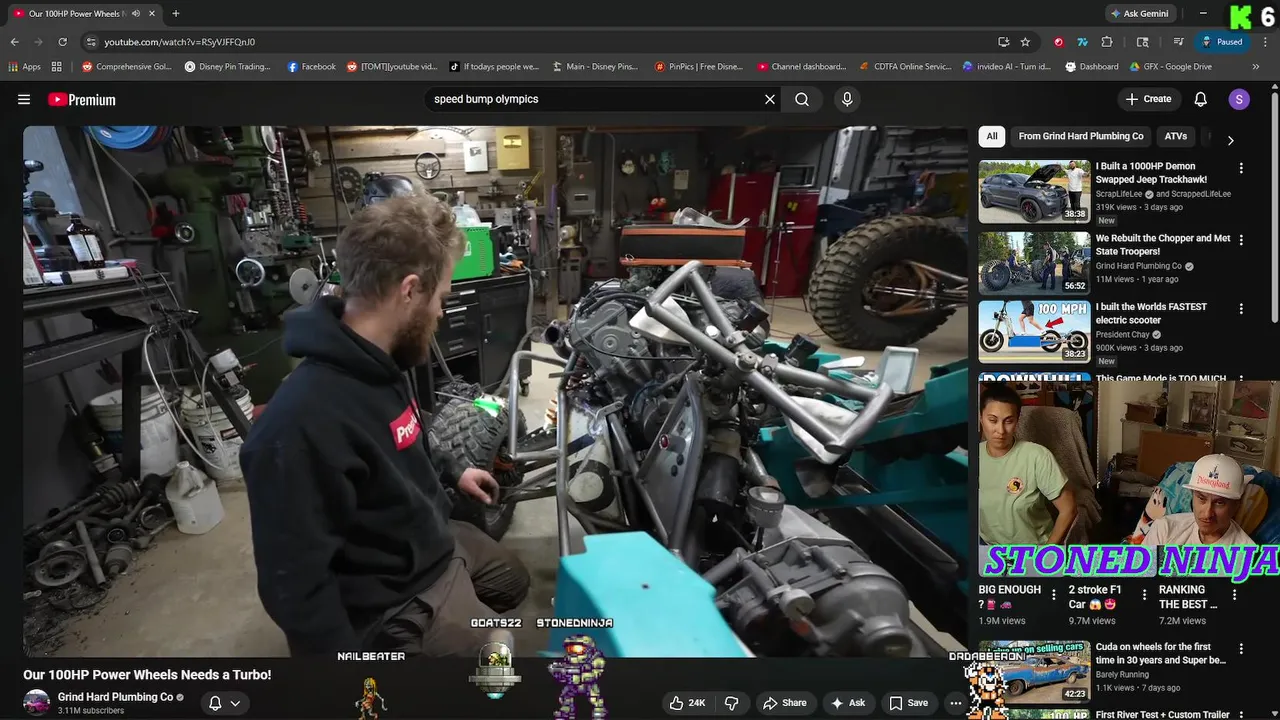Open the account avatar menu
Screen dimensions: 1280x720
click(x=1239, y=99)
